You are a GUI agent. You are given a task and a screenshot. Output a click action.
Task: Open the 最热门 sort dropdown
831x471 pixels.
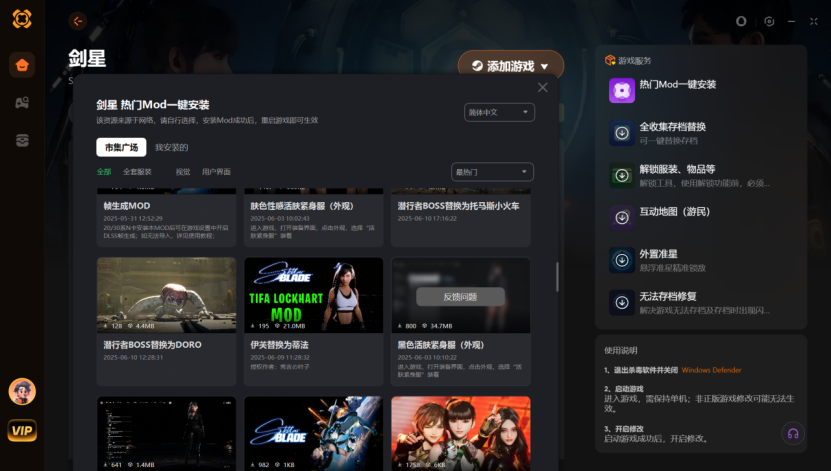coord(492,172)
